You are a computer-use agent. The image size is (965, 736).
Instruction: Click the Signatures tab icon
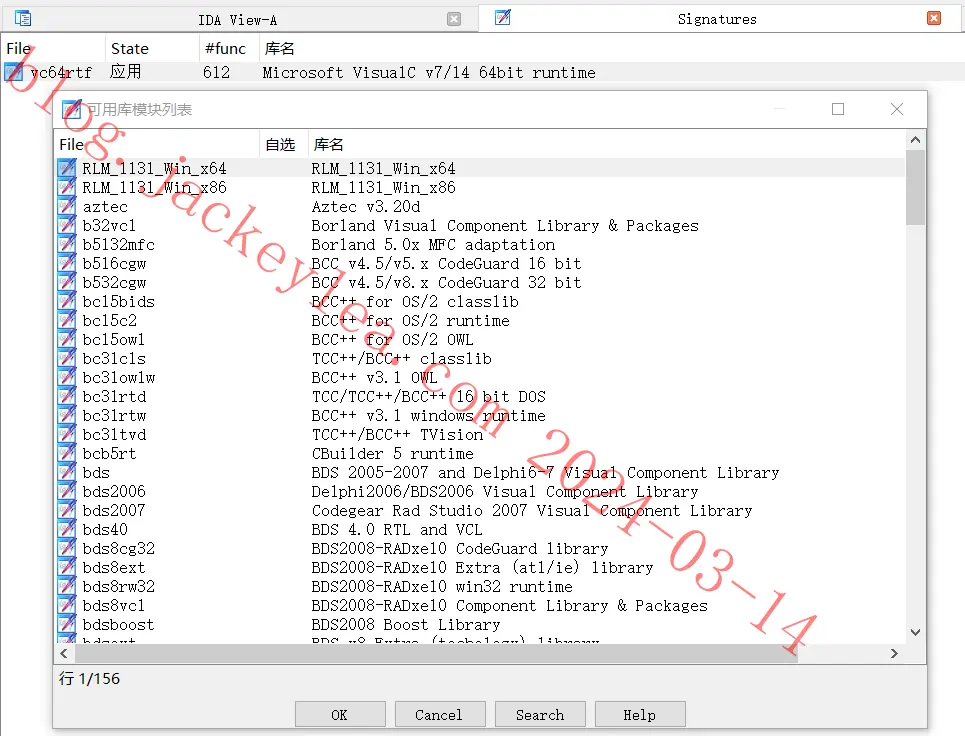click(503, 18)
